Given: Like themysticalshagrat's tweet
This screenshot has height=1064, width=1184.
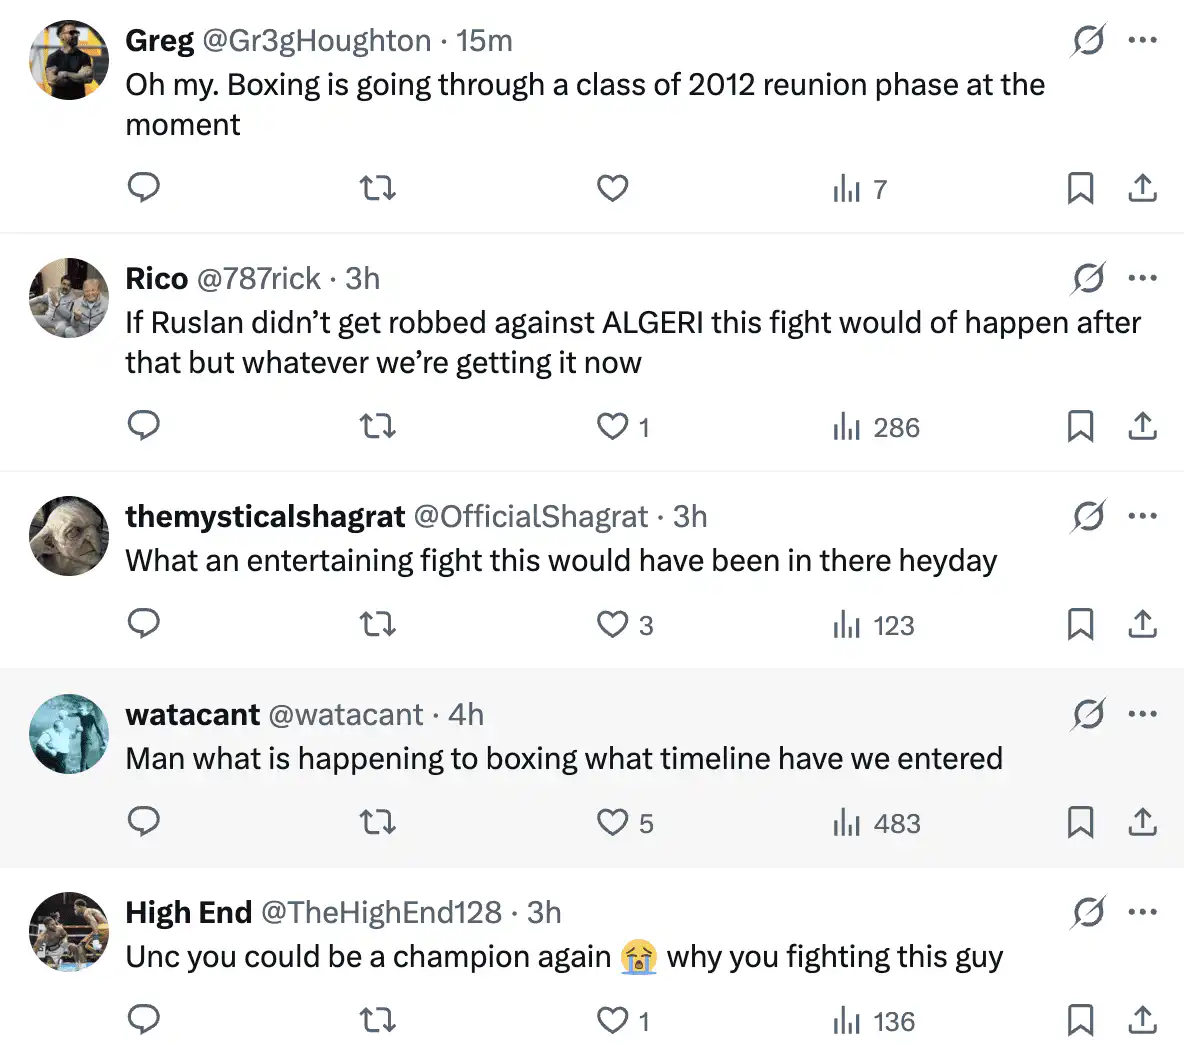Looking at the screenshot, I should [612, 625].
